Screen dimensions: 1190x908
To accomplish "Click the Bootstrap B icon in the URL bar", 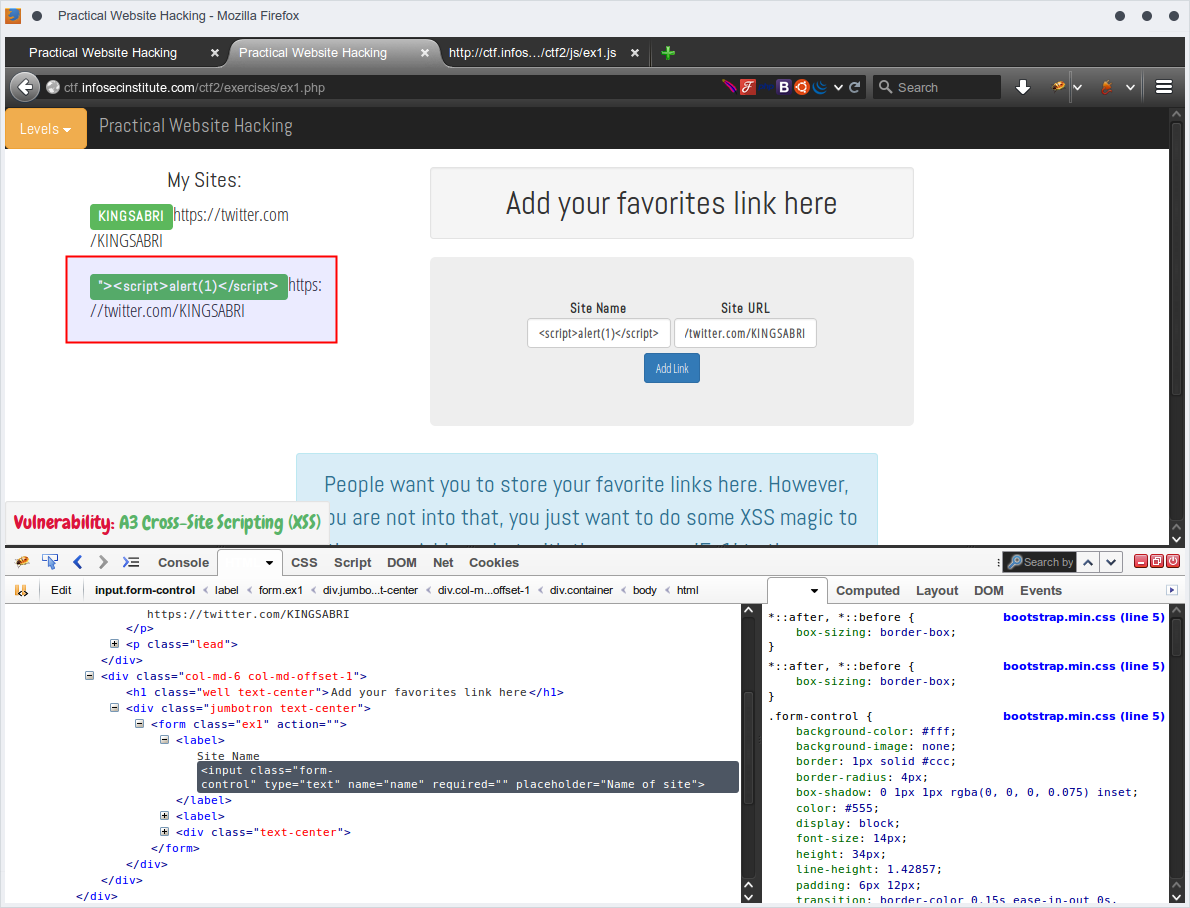I will point(784,87).
